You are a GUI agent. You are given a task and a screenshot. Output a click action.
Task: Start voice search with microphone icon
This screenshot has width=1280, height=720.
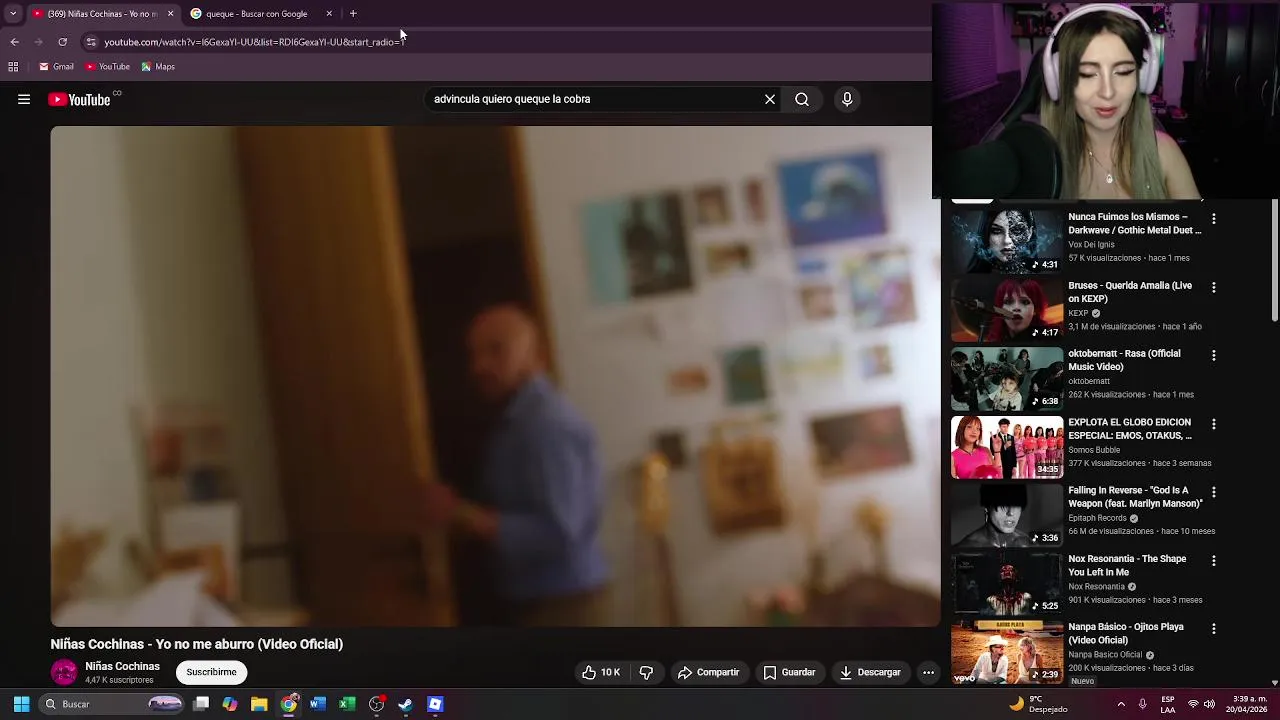[847, 99]
